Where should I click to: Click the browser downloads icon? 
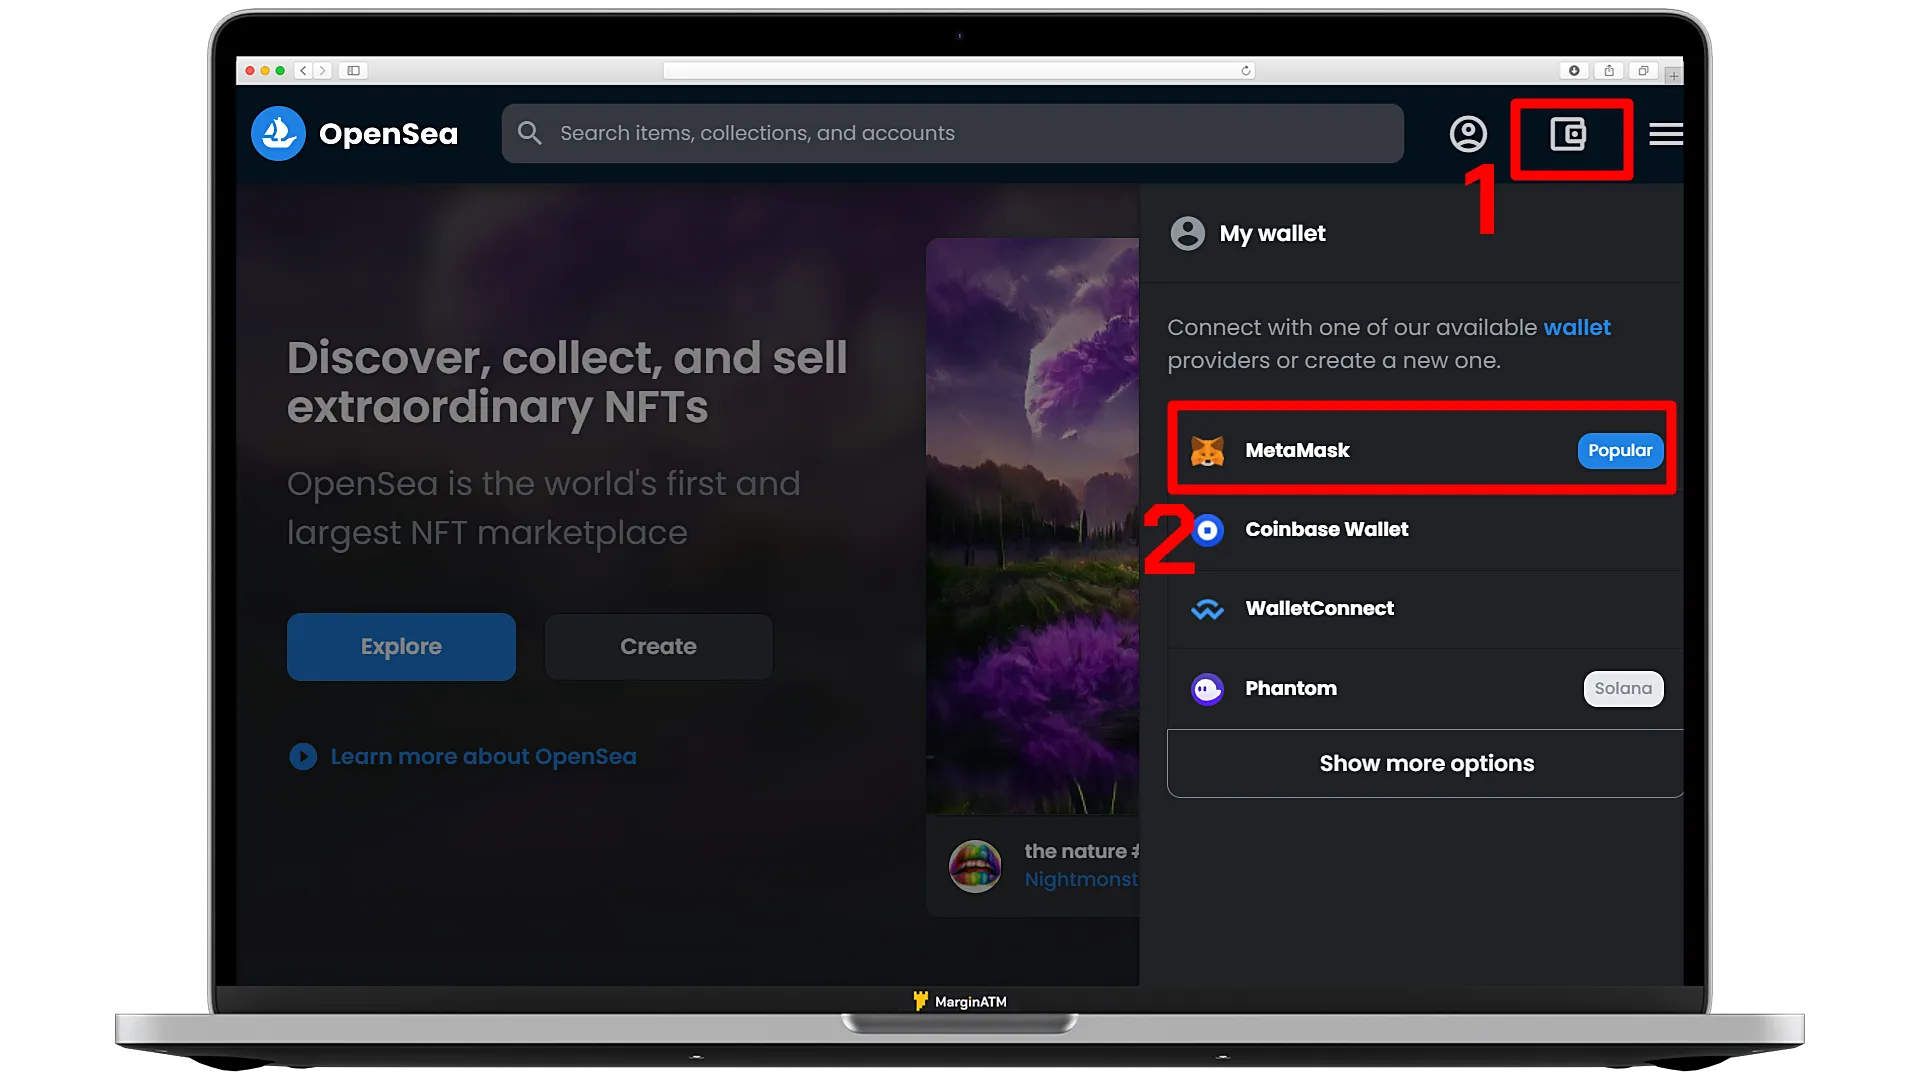click(1574, 71)
